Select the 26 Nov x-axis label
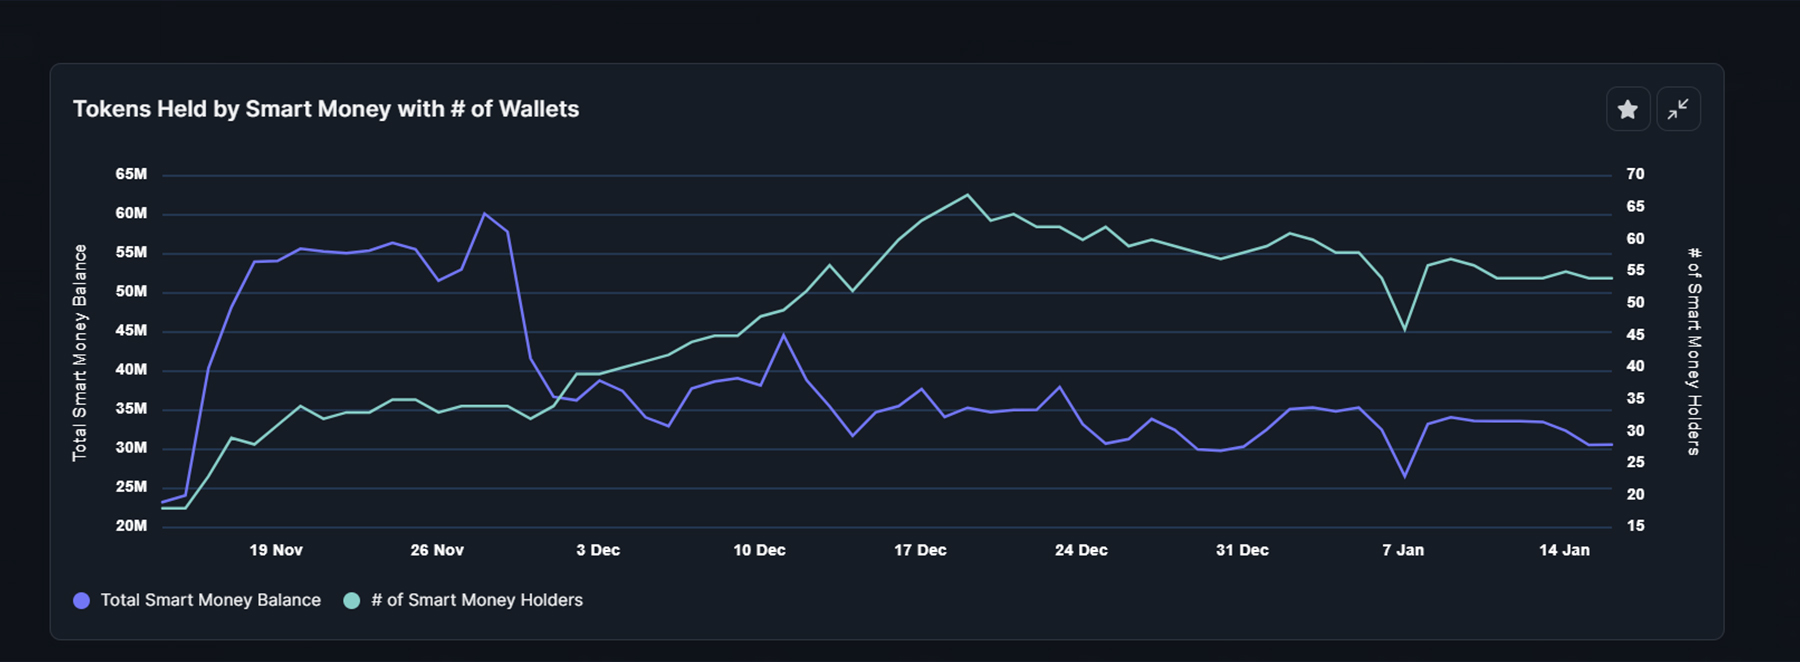 click(x=437, y=550)
